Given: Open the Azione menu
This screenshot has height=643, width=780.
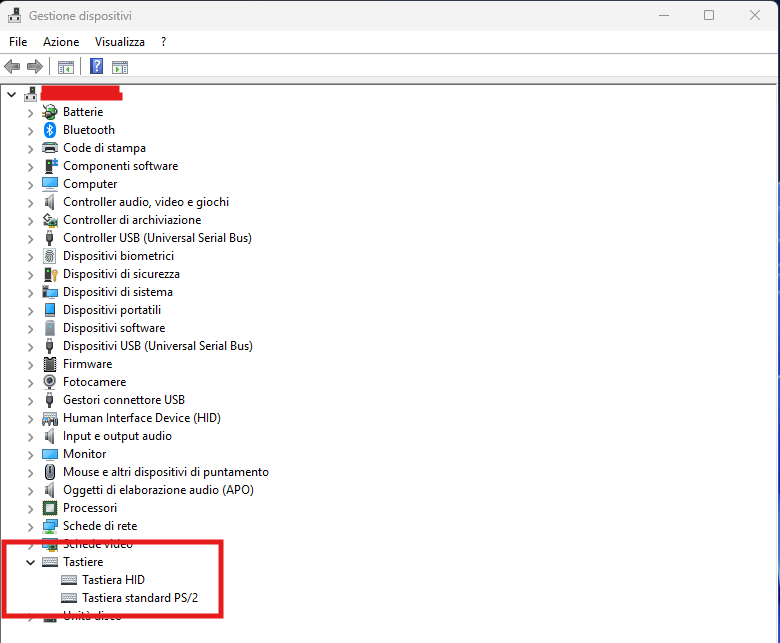Looking at the screenshot, I should (x=61, y=42).
